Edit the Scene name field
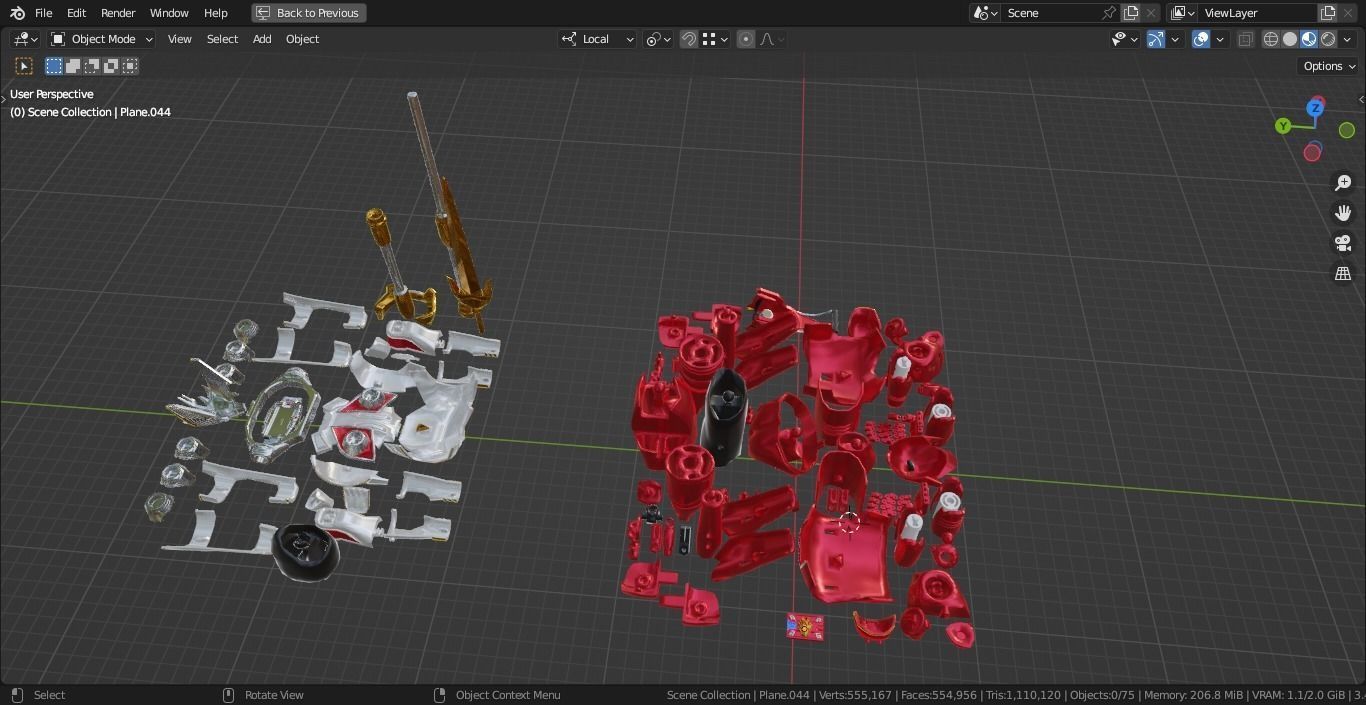Viewport: 1366px width, 705px height. pyautogui.click(x=1052, y=13)
